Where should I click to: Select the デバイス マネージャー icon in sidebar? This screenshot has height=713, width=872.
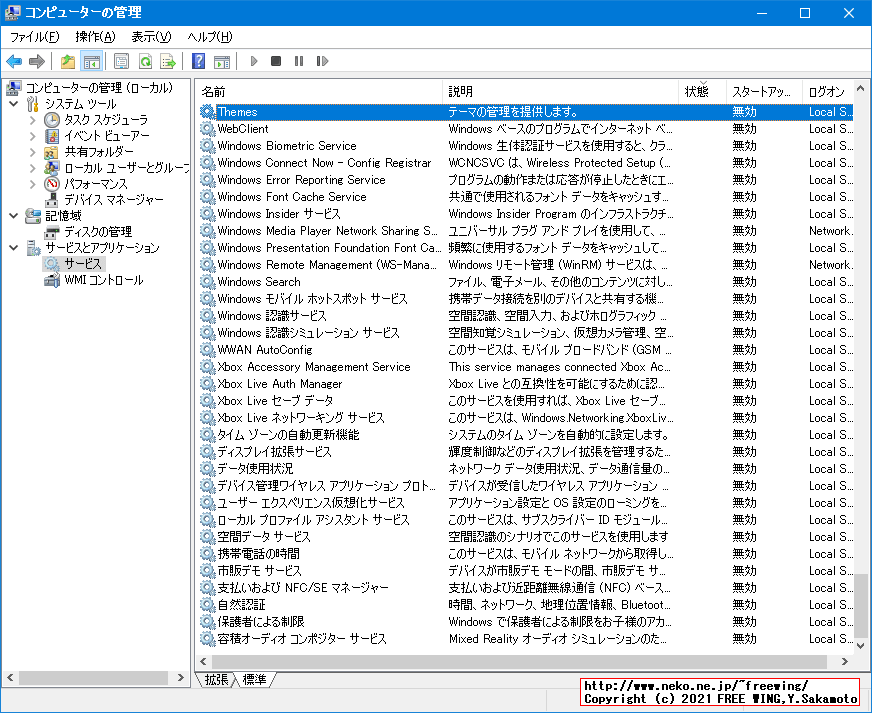pos(52,199)
